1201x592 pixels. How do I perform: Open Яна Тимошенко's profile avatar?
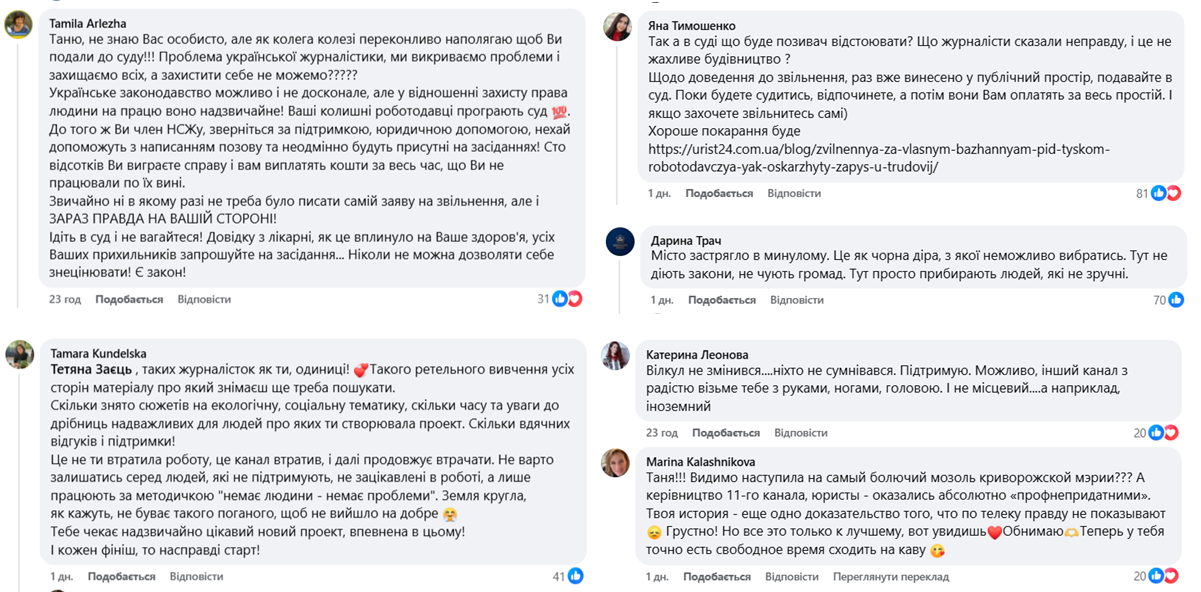tap(617, 27)
